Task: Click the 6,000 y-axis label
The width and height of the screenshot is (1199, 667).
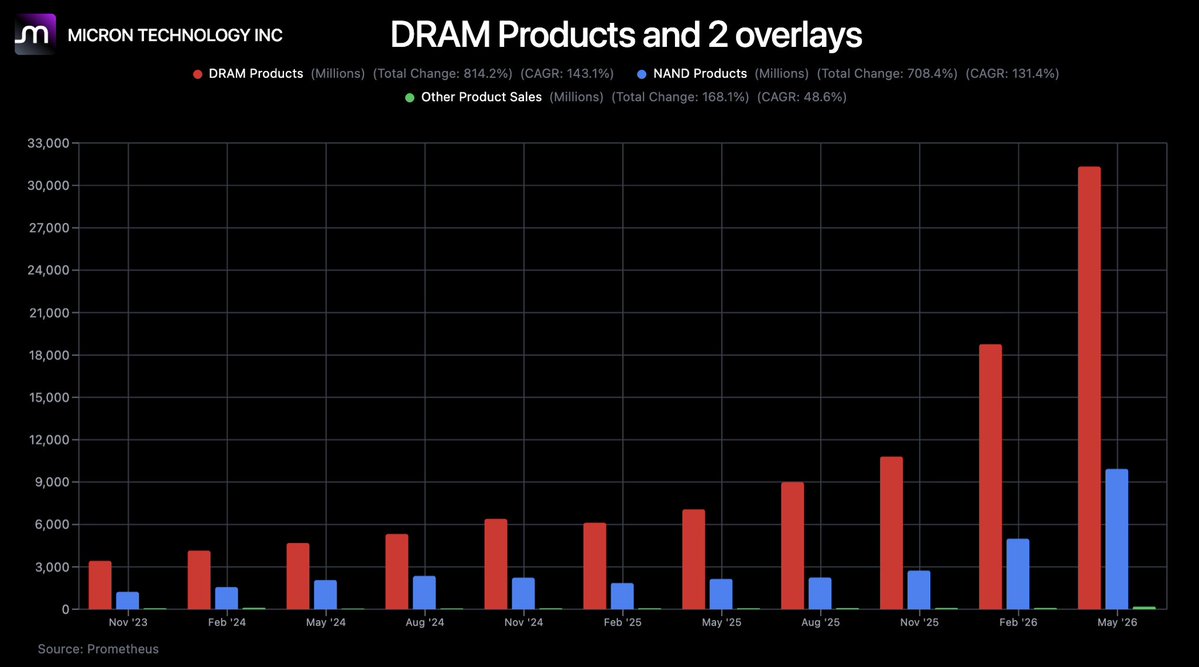Action: pos(51,525)
